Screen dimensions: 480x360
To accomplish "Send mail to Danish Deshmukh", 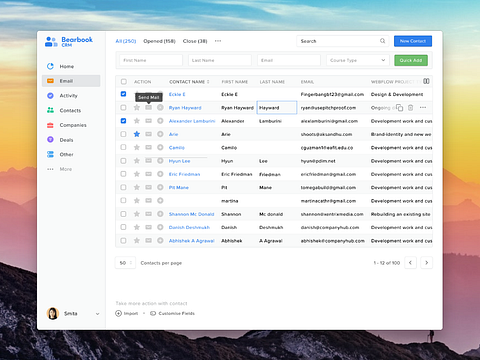I will pos(149,227).
